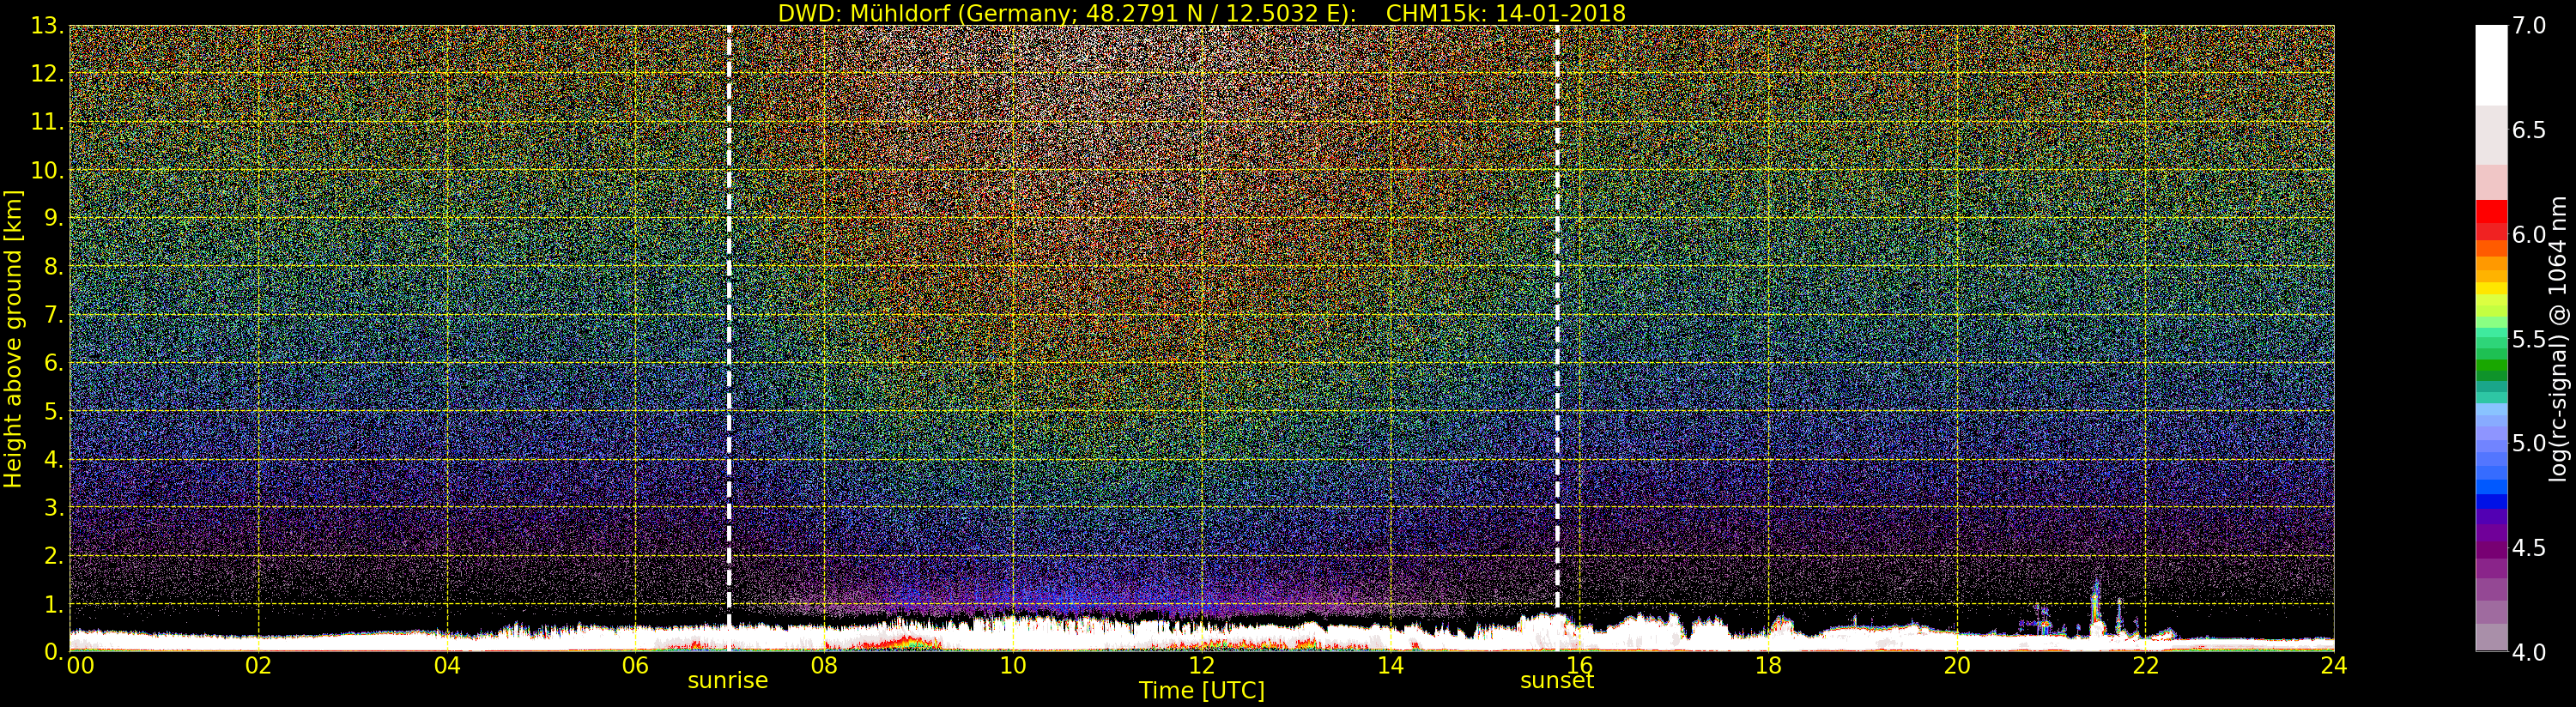Image resolution: width=2576 pixels, height=707 pixels.
Task: Click the height axis tick '13.'
Action: coord(47,26)
